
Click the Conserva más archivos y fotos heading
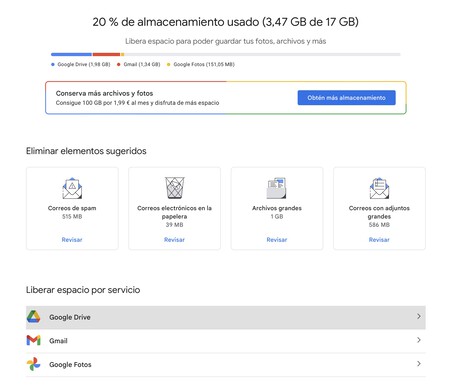[x=104, y=93]
